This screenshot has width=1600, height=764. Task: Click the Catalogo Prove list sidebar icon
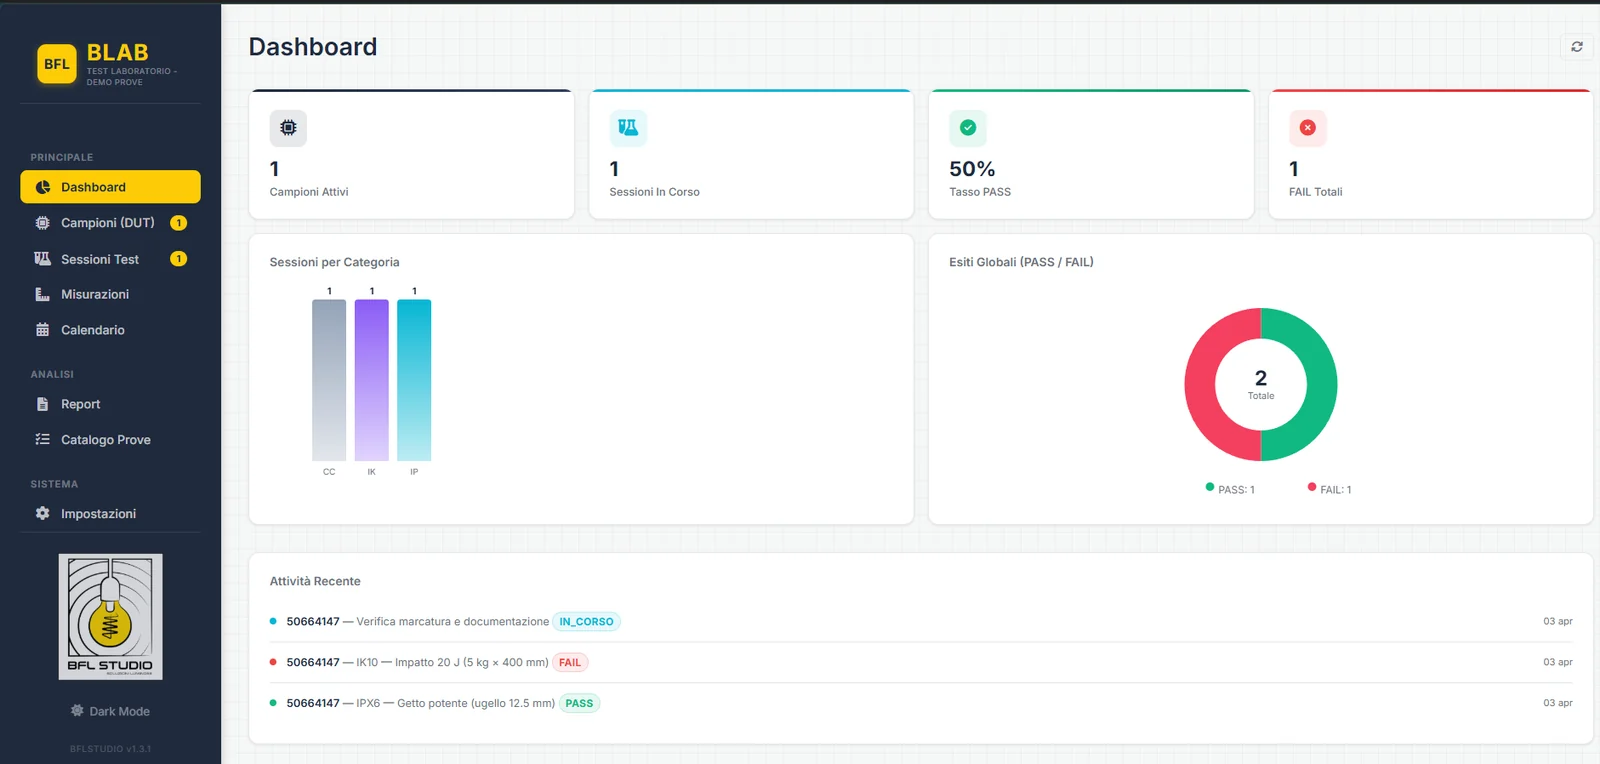(x=42, y=439)
